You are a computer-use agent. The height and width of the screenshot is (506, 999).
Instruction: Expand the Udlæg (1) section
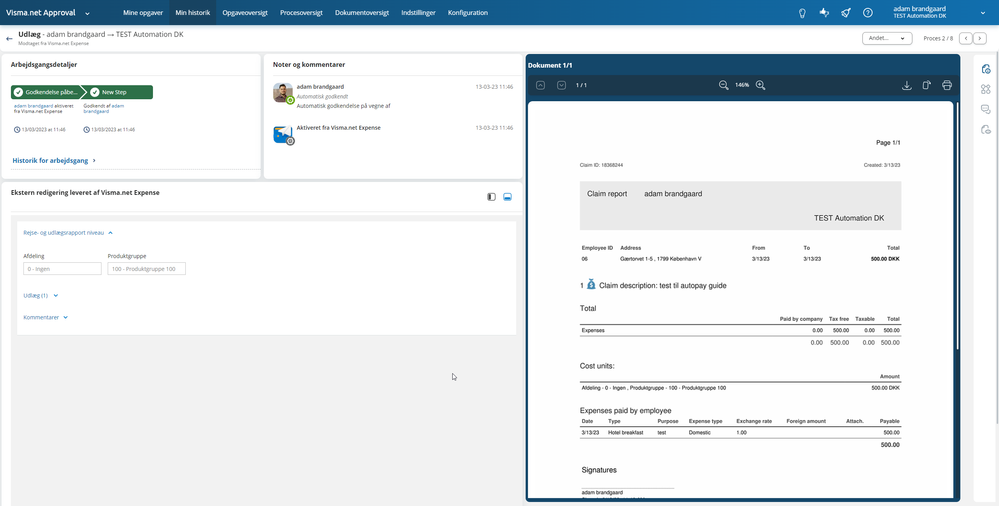click(41, 296)
